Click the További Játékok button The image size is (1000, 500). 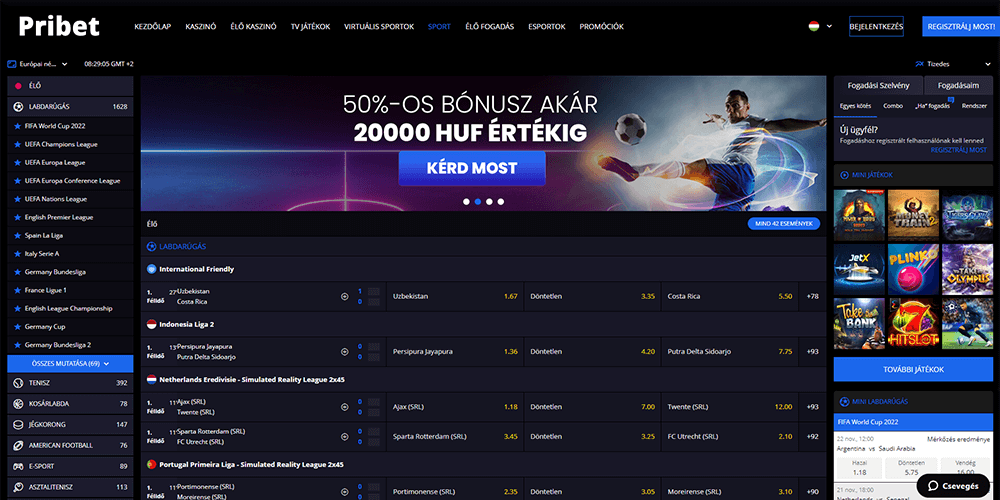coord(913,369)
